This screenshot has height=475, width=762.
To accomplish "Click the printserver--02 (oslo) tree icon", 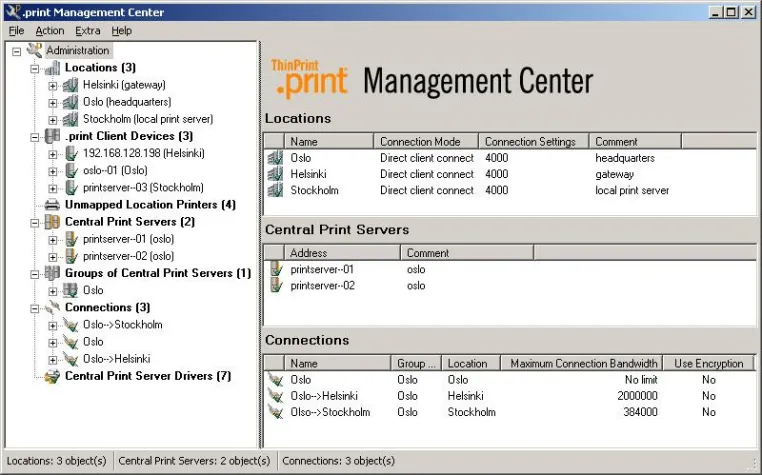I will 71,256.
